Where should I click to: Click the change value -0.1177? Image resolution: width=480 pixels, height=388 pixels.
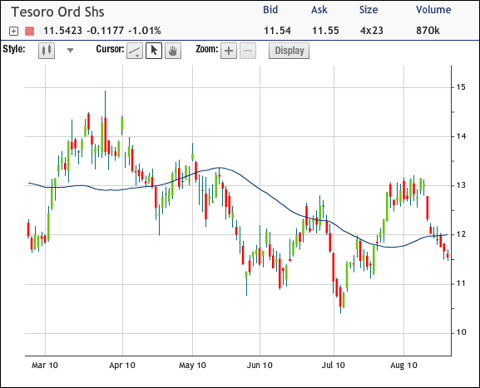105,31
